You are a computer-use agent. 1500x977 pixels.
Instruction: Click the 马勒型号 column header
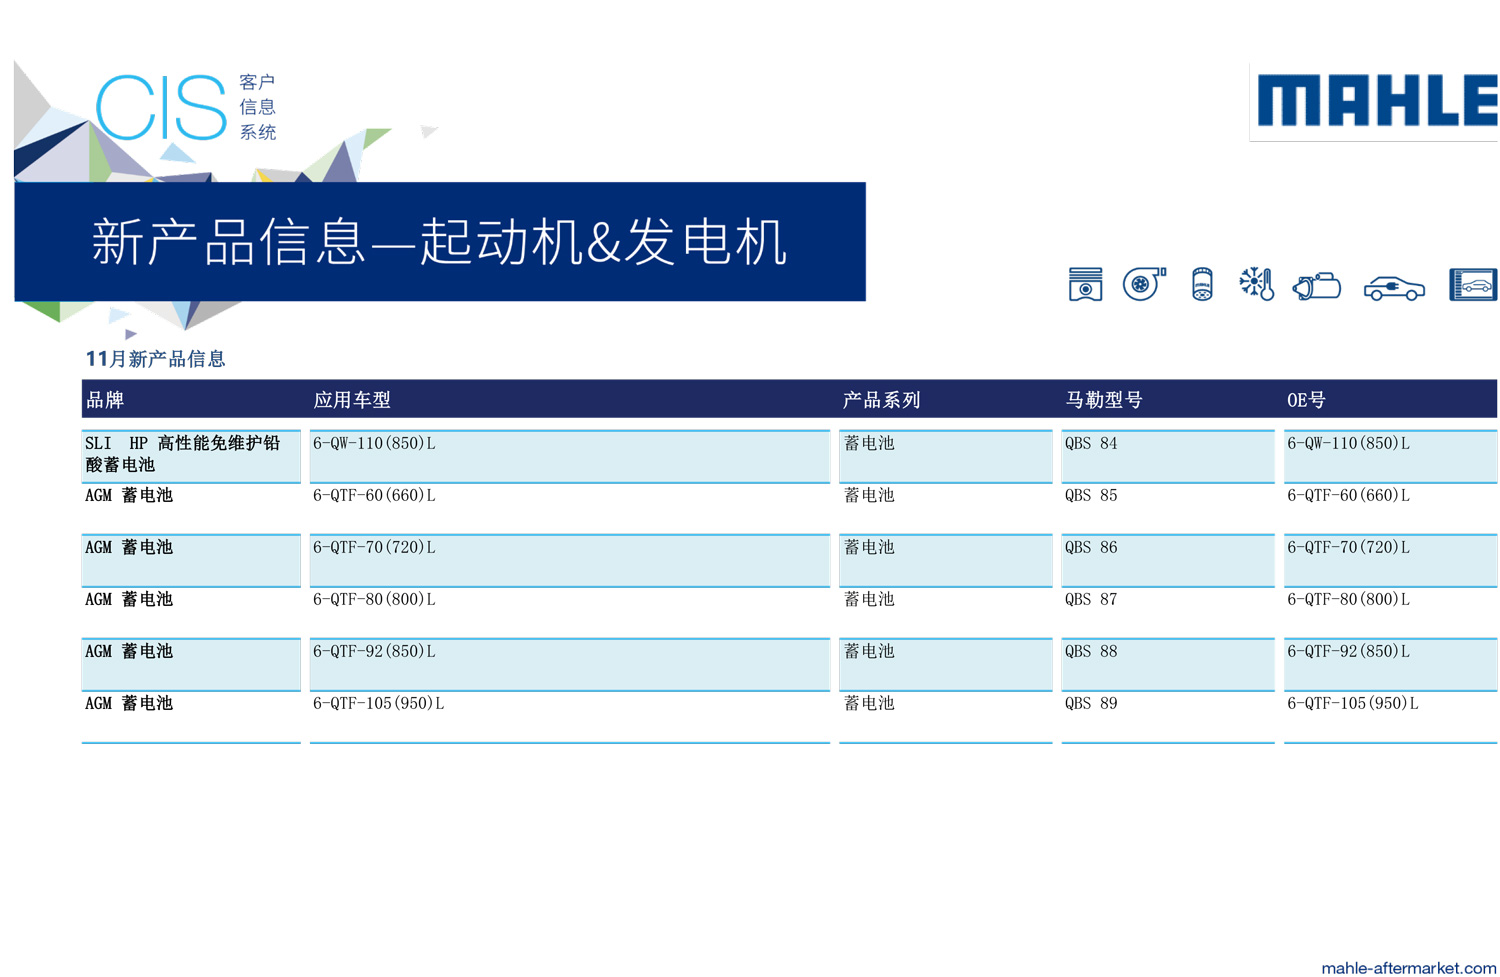[x=1104, y=400]
